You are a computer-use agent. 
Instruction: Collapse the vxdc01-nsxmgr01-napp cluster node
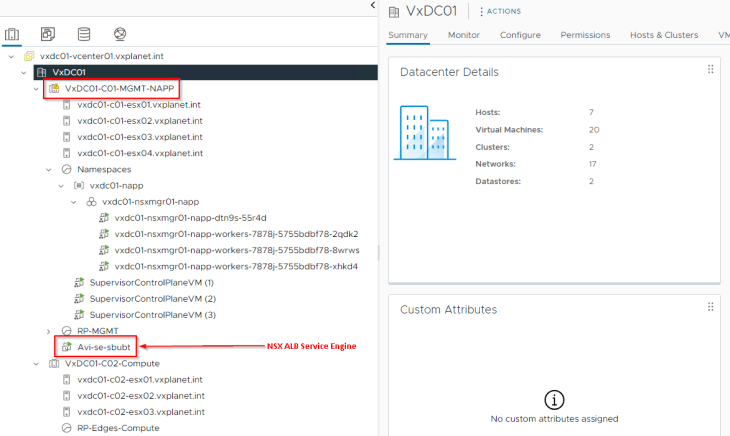pos(74,202)
